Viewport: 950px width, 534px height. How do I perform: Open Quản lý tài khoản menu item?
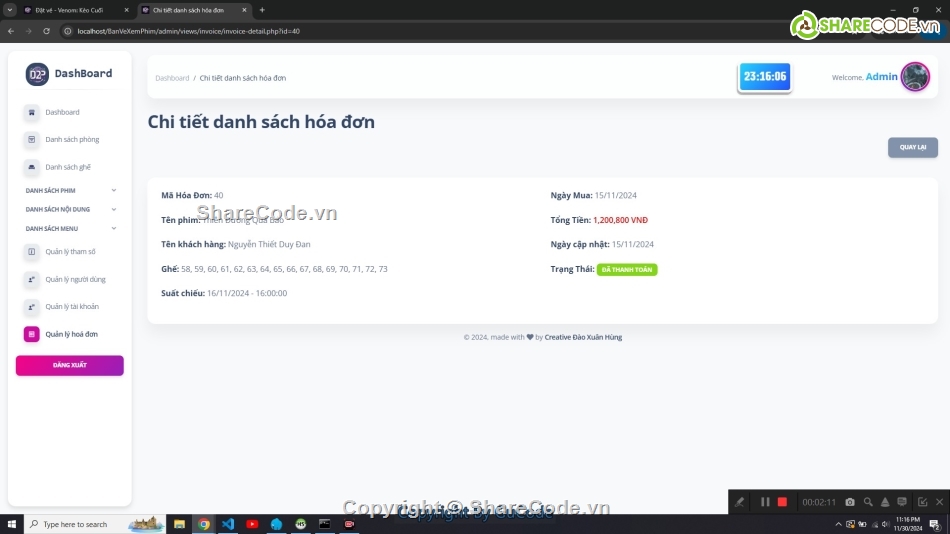tap(72, 307)
